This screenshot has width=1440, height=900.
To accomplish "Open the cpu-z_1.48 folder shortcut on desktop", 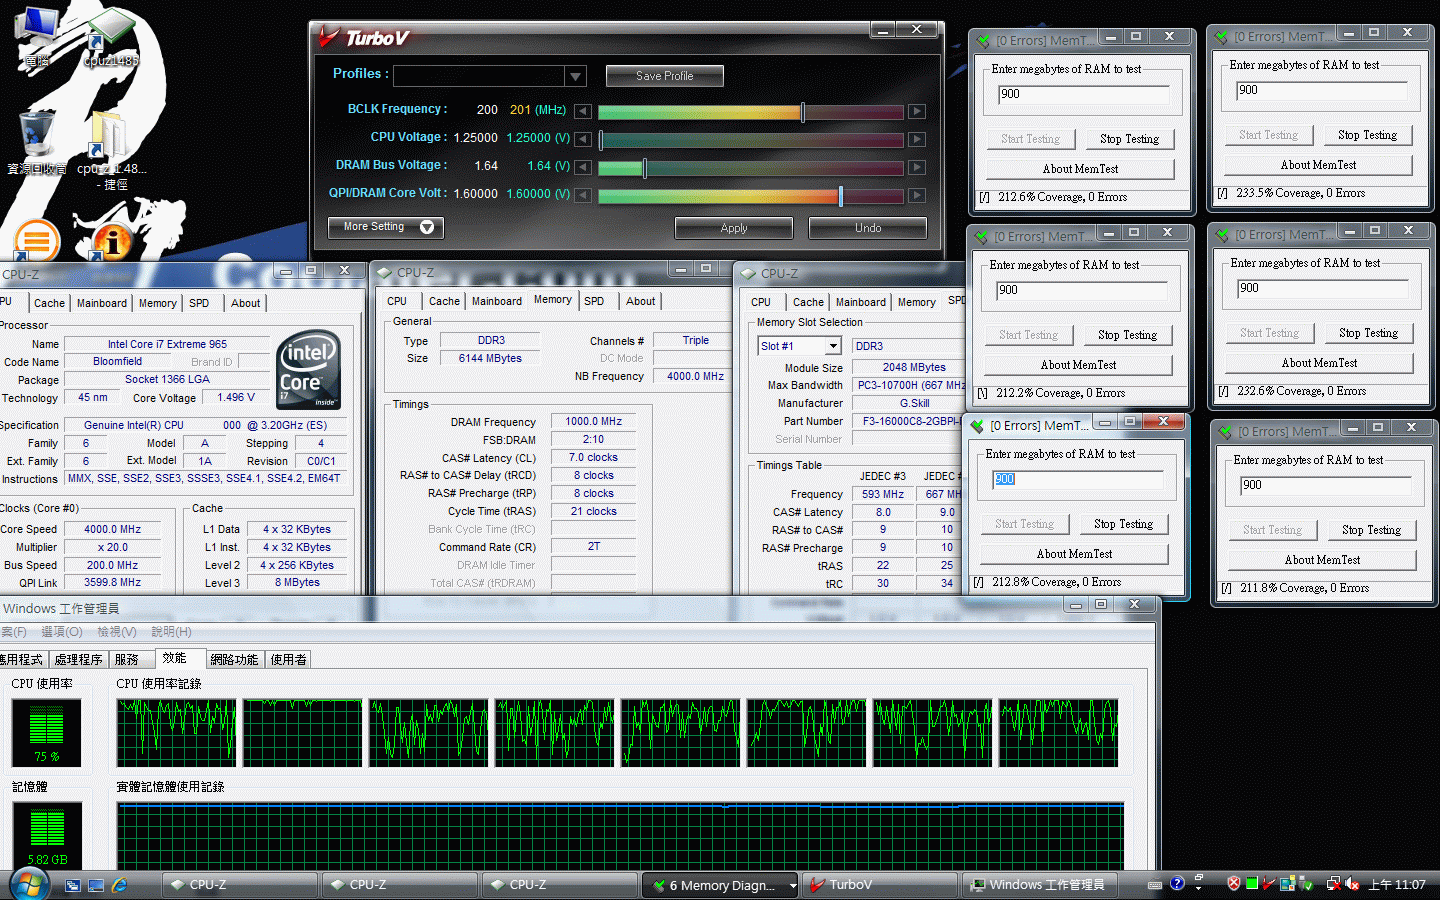I will tap(111, 150).
